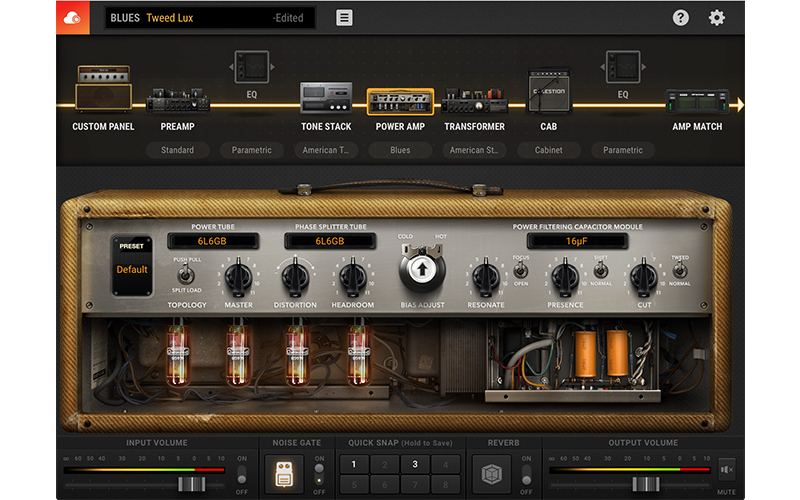The height and width of the screenshot is (500, 800).
Task: Click the Distortion knob
Action: 295,277
